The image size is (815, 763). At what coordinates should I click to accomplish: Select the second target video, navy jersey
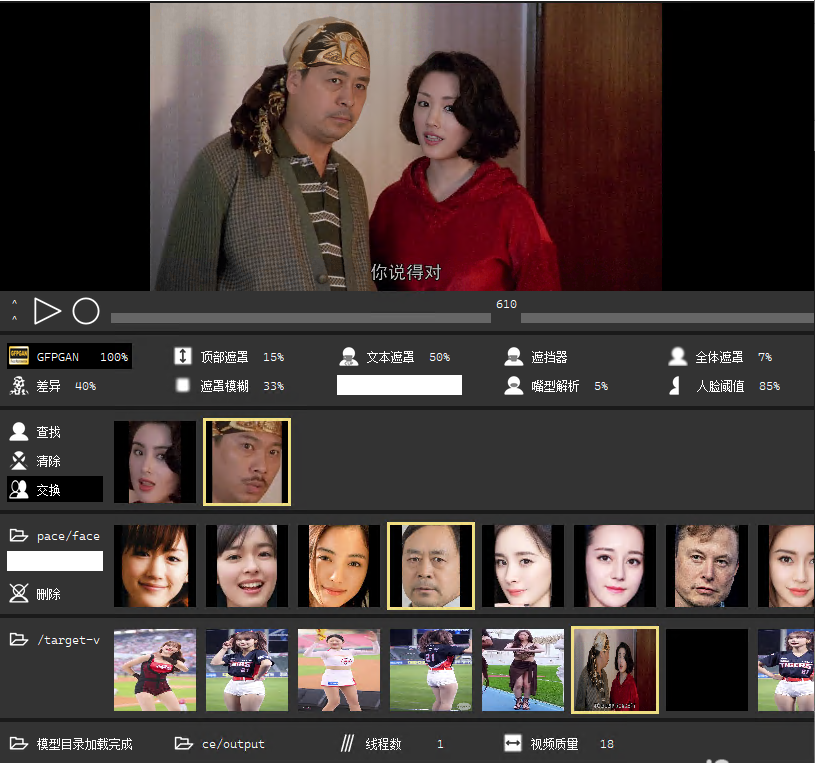247,670
